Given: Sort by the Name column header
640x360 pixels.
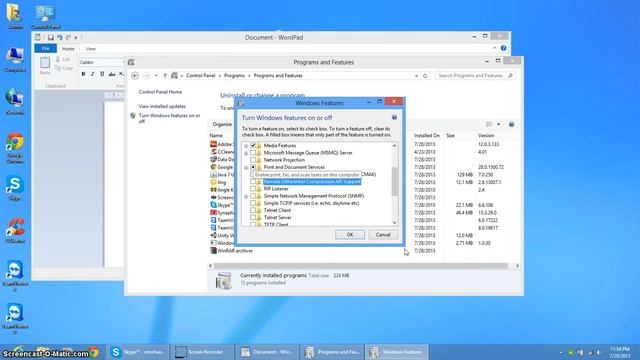Looking at the screenshot, I should click(x=216, y=136).
